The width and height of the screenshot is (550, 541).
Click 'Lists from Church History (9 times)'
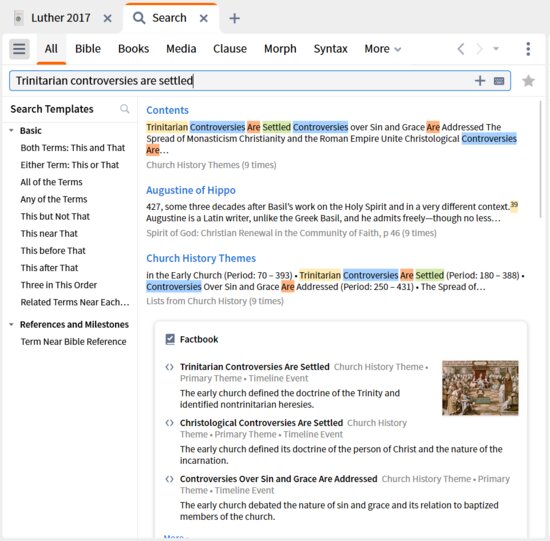pos(215,301)
